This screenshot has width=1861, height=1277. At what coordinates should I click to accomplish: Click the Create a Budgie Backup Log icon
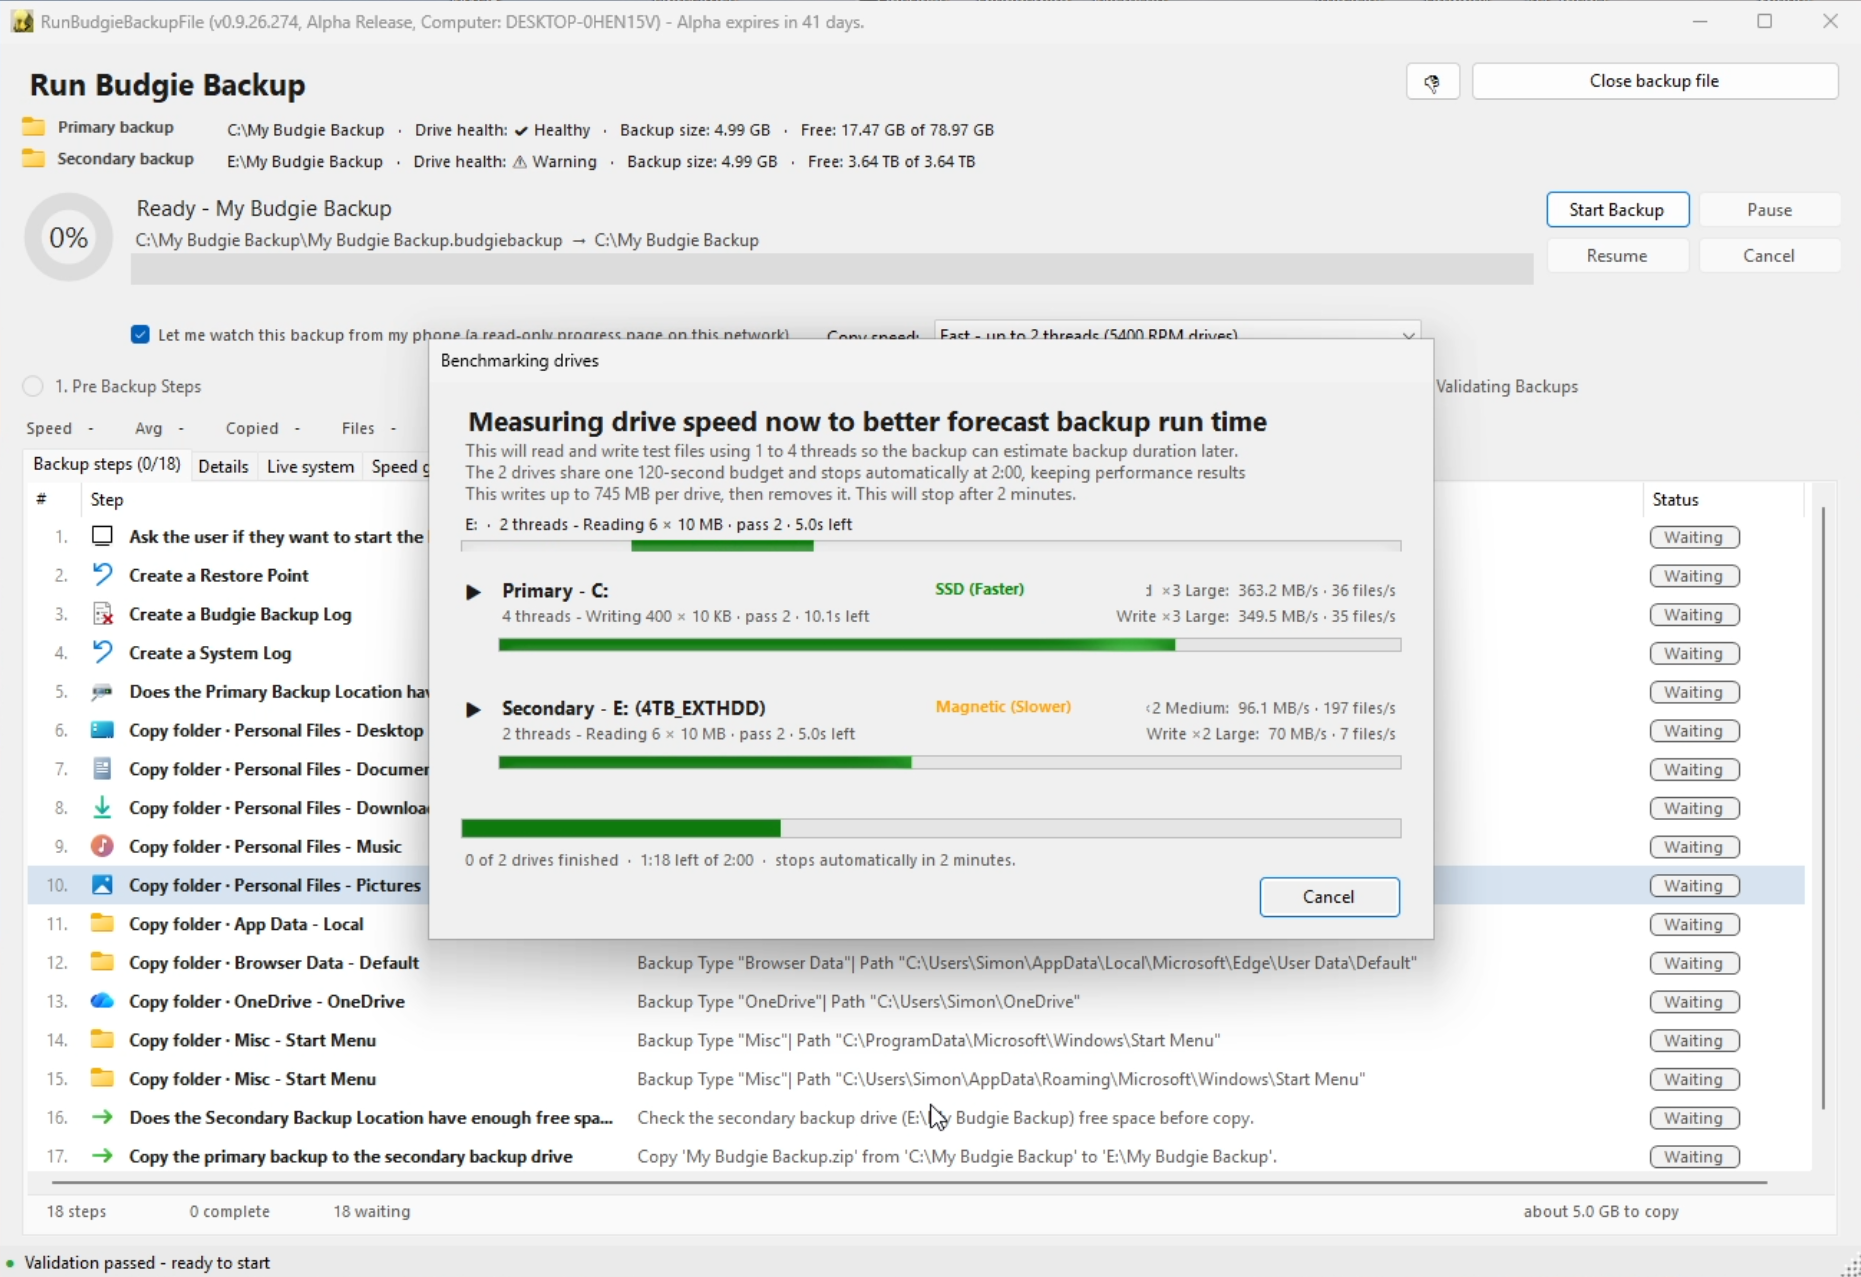(x=102, y=614)
